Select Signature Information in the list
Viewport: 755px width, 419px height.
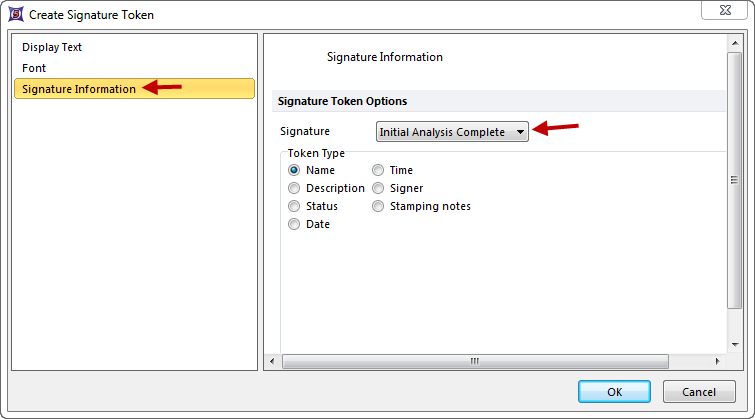[x=79, y=89]
